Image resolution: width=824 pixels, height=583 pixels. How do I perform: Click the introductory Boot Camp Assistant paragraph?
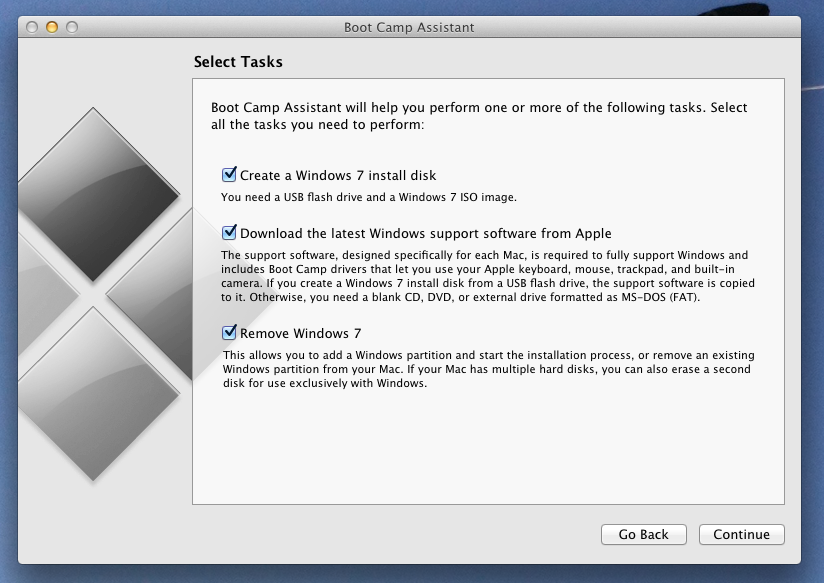pyautogui.click(x=479, y=116)
